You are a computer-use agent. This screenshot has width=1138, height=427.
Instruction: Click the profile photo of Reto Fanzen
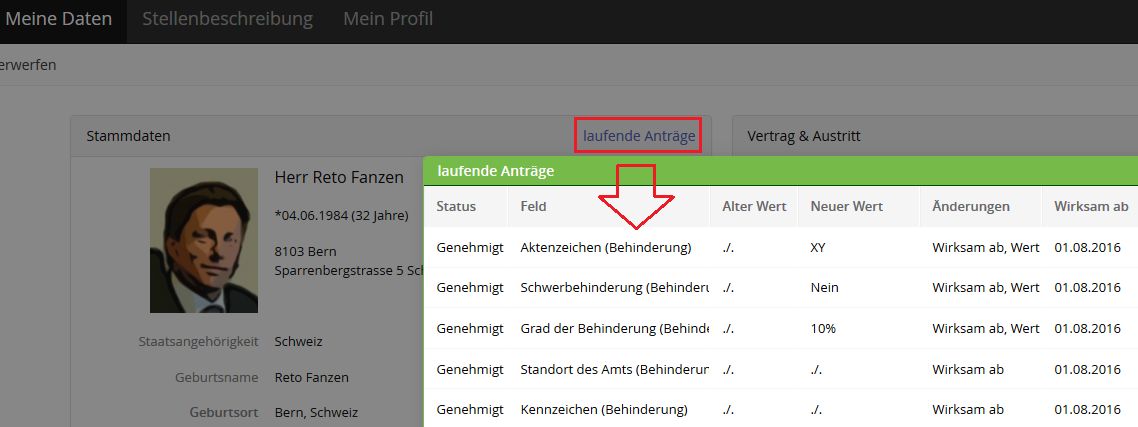coord(204,240)
